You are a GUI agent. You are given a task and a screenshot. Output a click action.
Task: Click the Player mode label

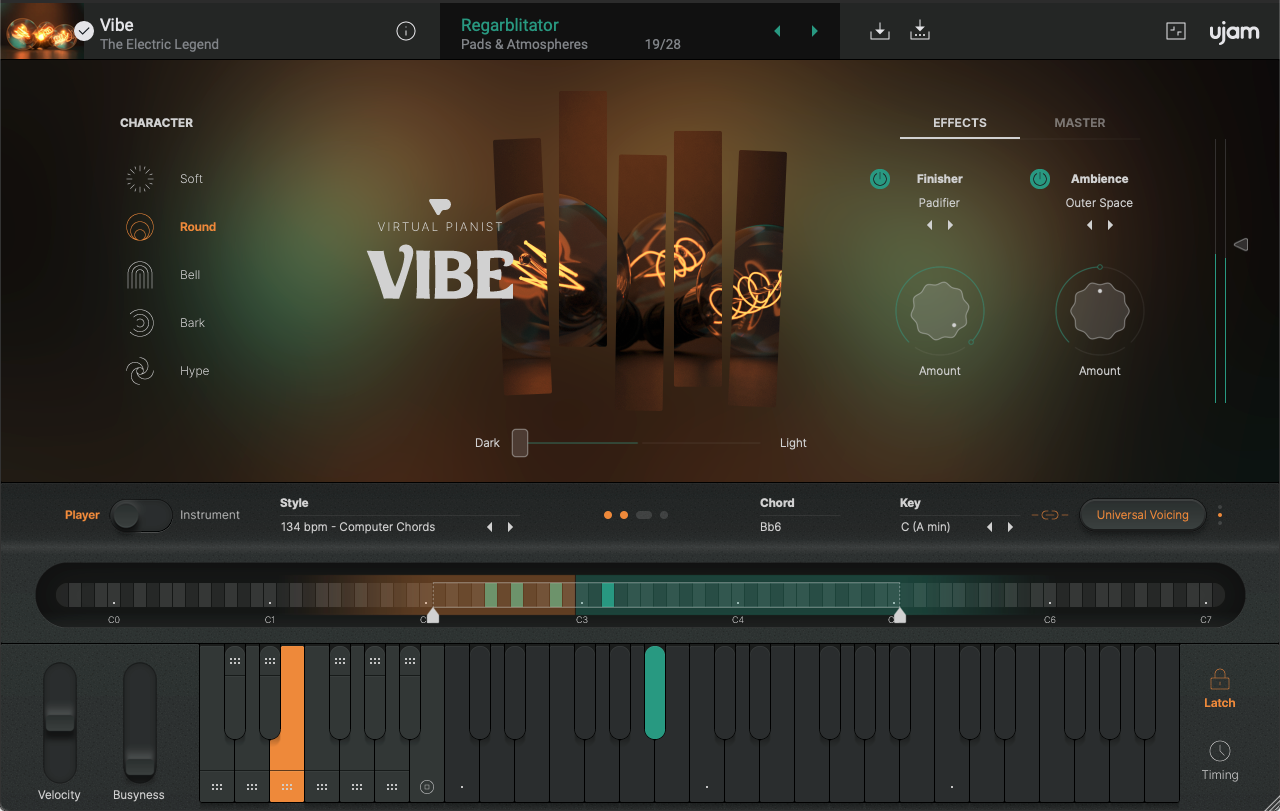[82, 515]
